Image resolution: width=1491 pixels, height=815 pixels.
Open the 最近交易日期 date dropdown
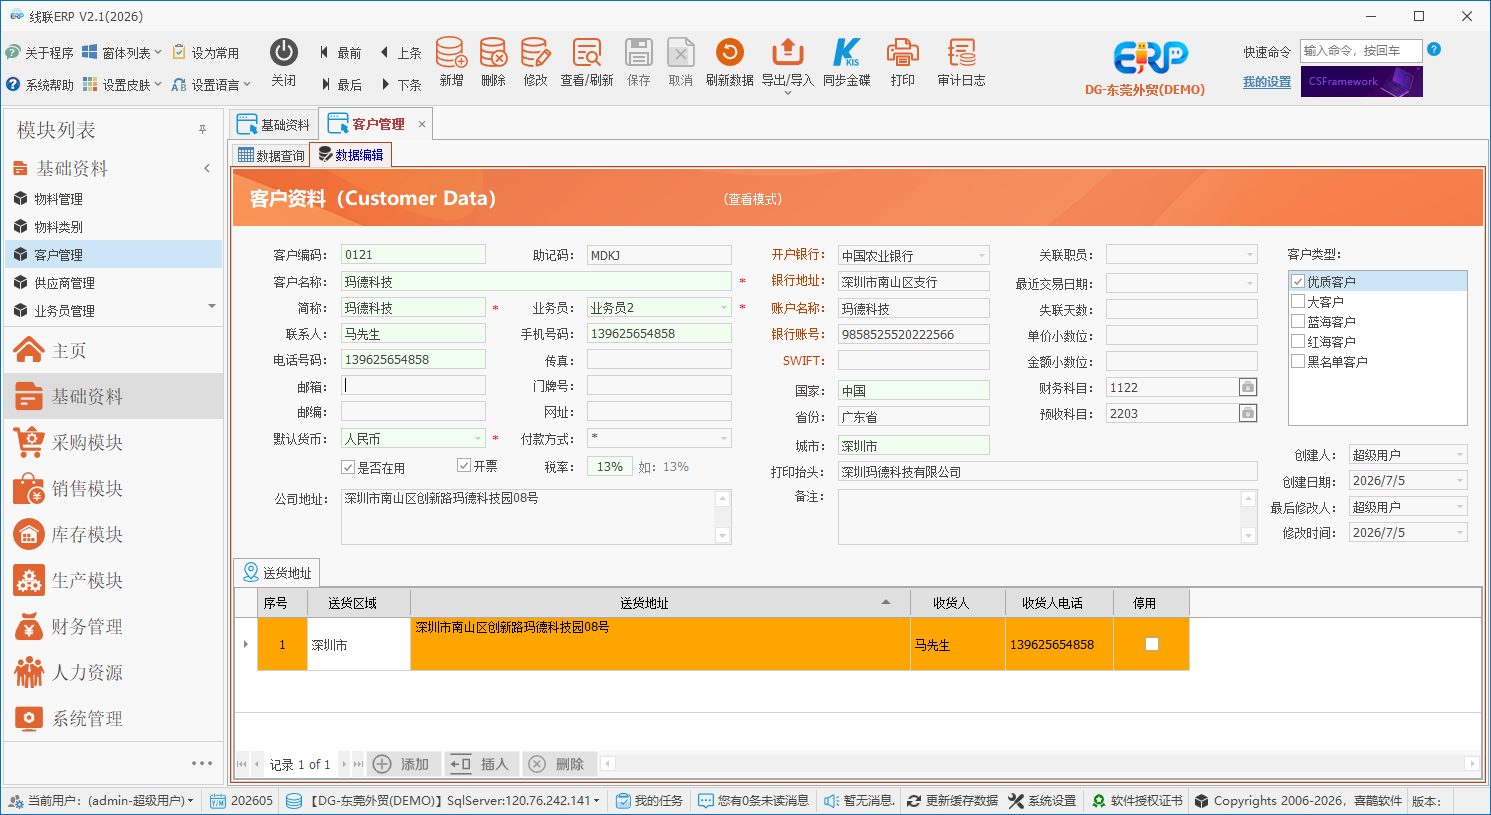[x=1250, y=283]
